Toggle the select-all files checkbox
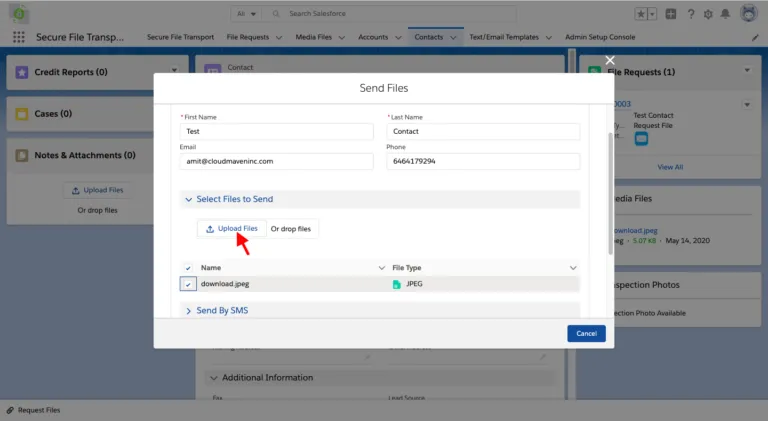The height and width of the screenshot is (421, 768). 188,268
